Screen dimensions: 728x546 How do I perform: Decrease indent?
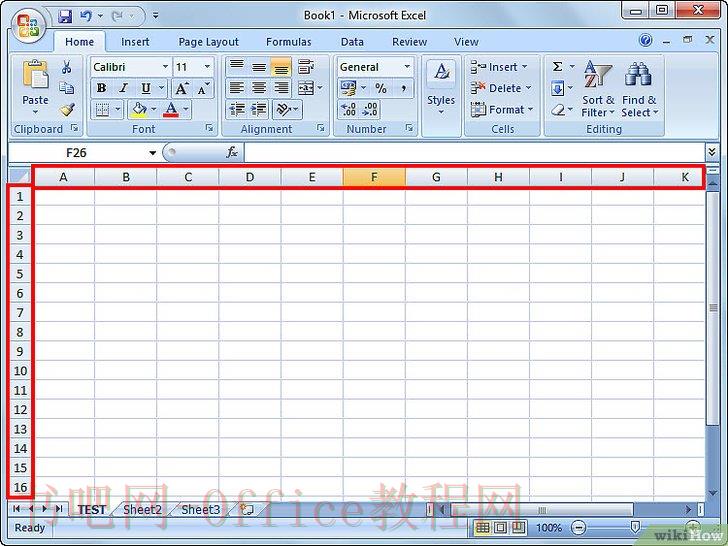[x=237, y=110]
